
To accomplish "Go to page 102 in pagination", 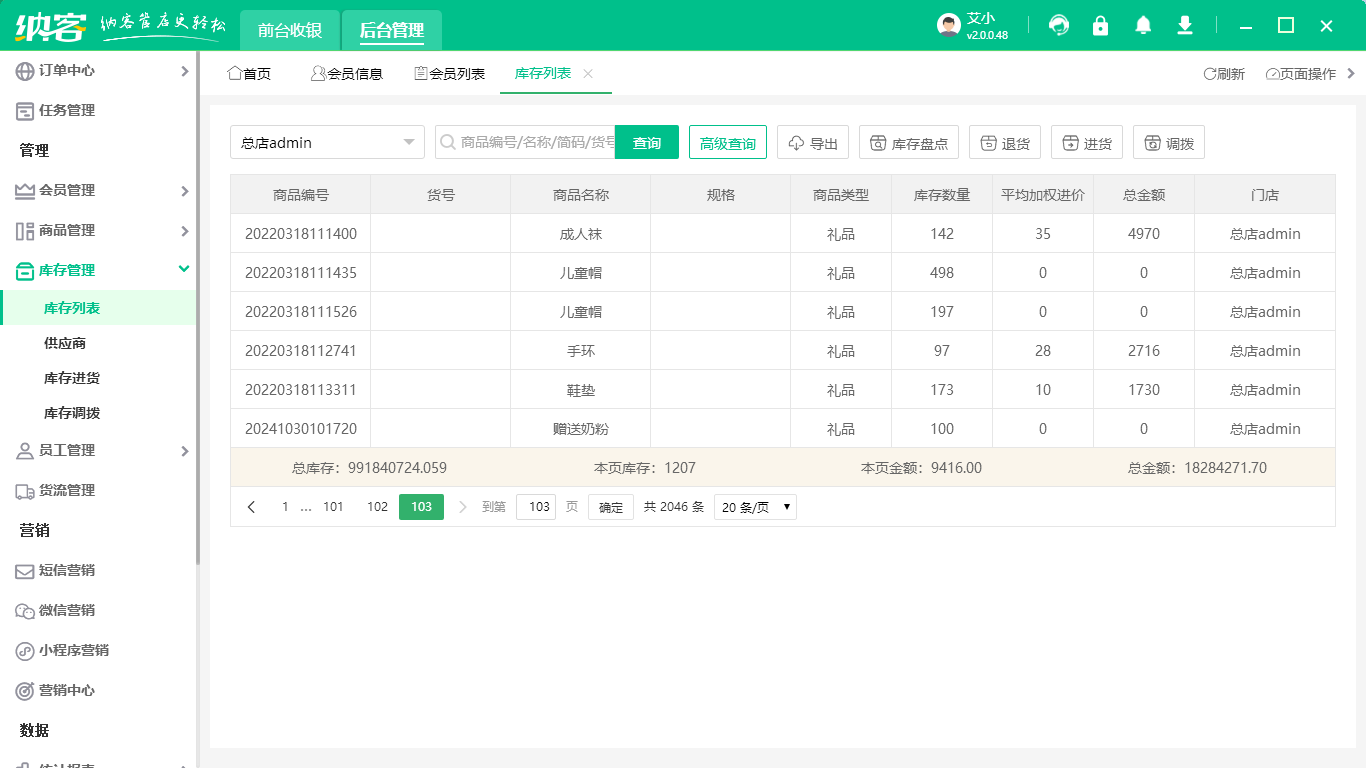I will pos(377,507).
